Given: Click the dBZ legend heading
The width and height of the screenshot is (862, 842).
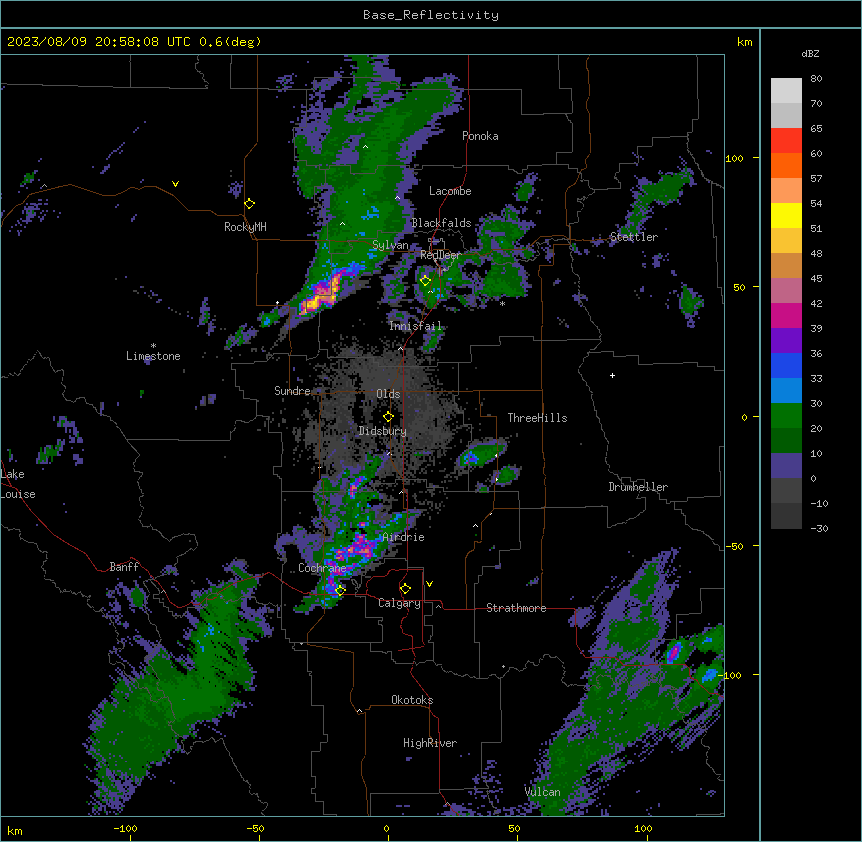Looking at the screenshot, I should coord(810,53).
